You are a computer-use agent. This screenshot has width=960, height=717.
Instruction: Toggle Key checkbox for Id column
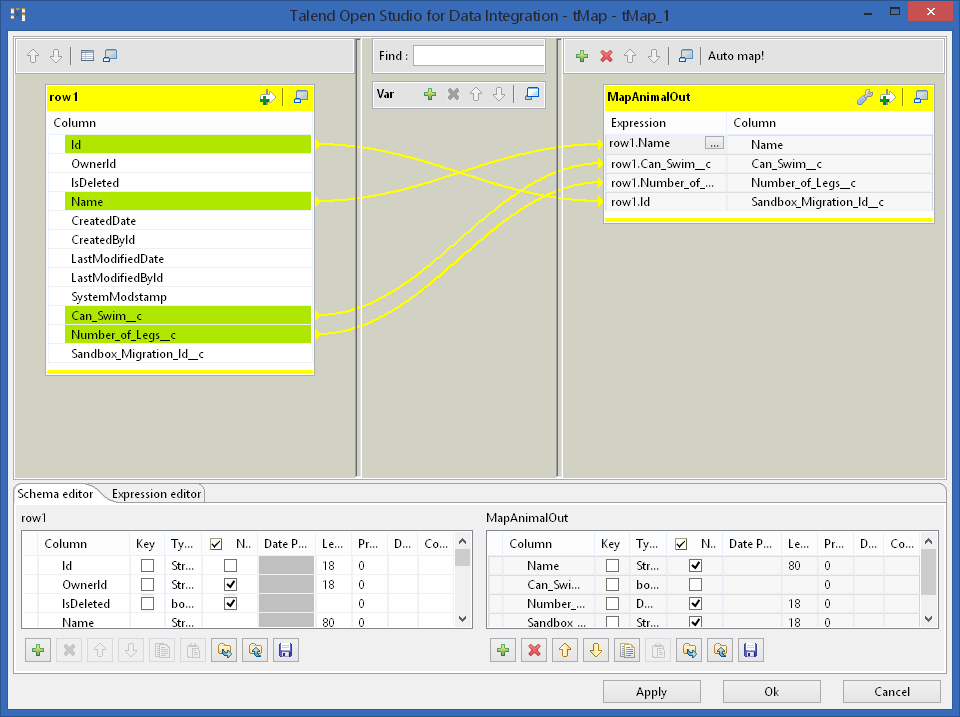point(148,566)
